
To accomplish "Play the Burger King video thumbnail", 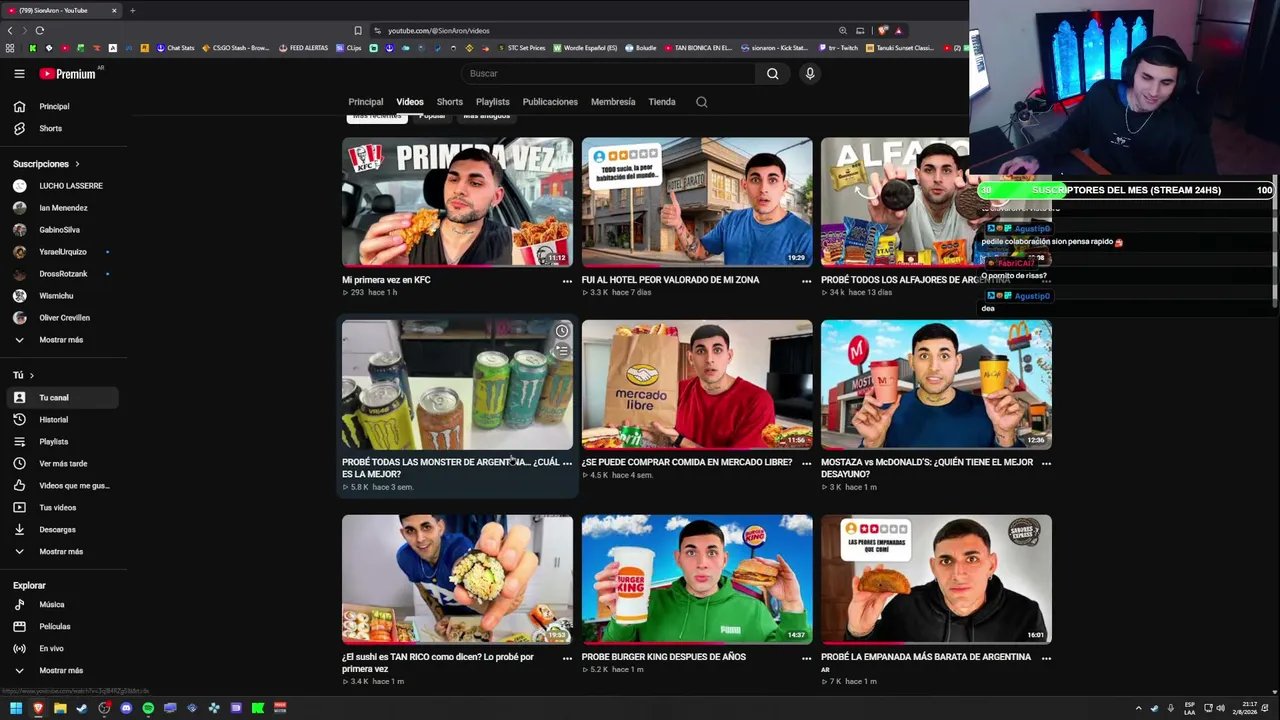I will point(697,580).
